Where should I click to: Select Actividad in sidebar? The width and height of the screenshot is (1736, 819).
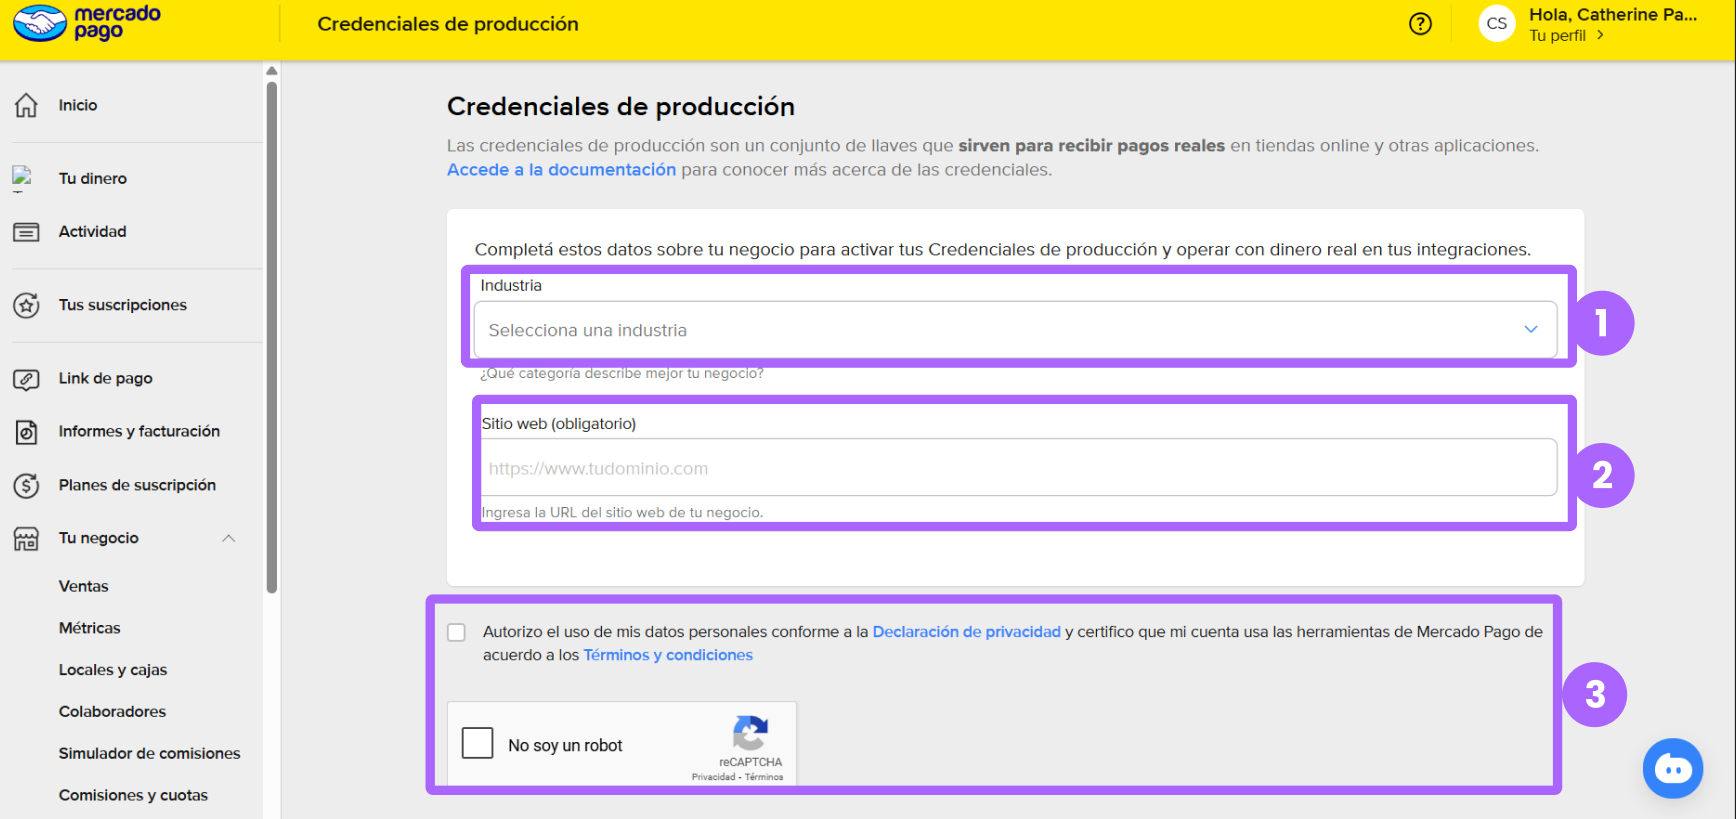tap(93, 231)
